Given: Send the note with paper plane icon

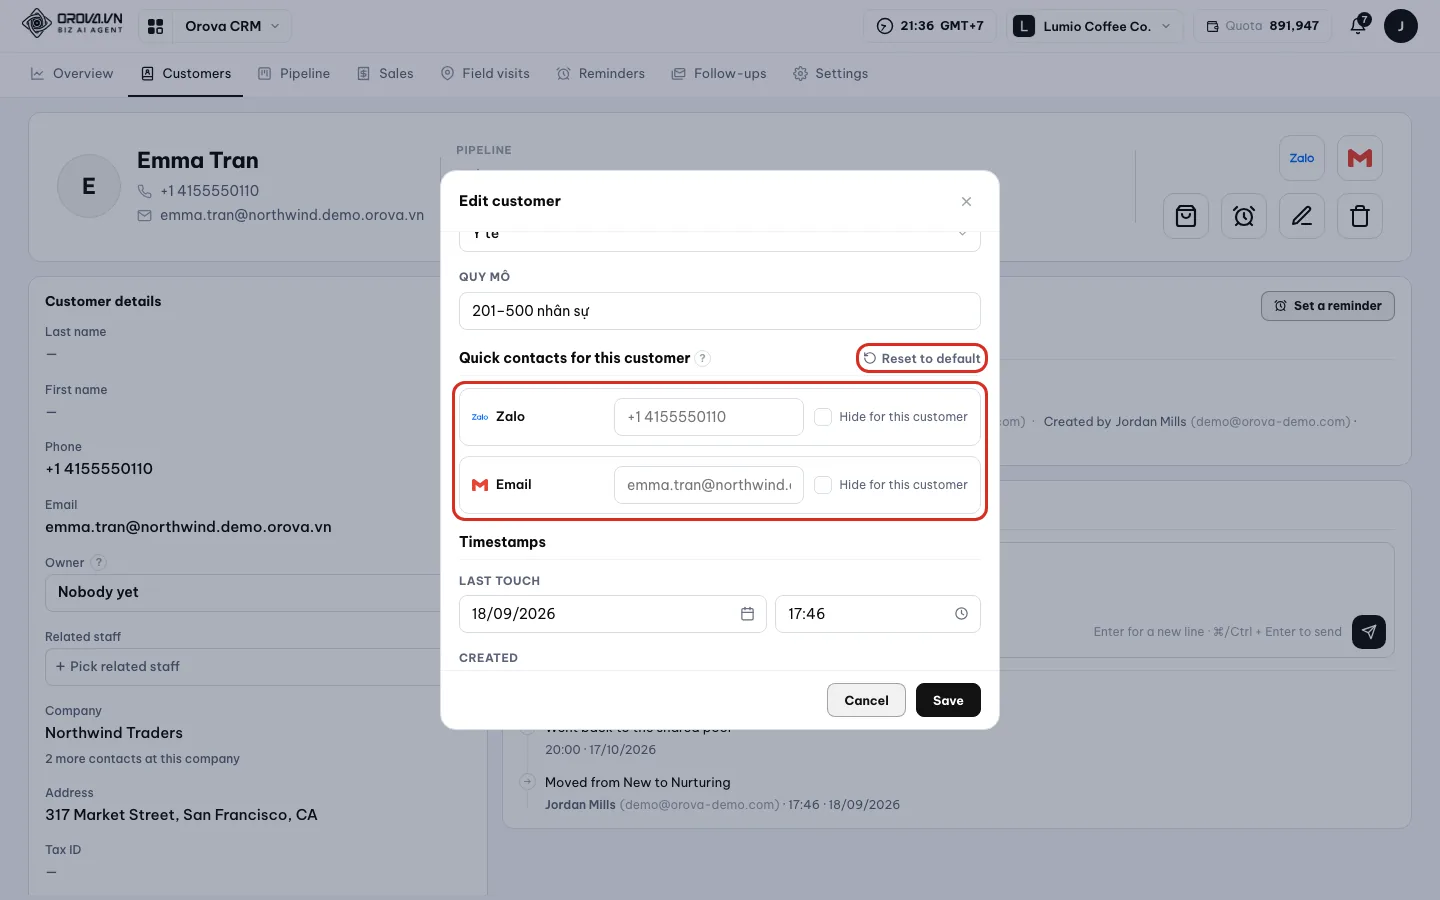Looking at the screenshot, I should (x=1369, y=632).
